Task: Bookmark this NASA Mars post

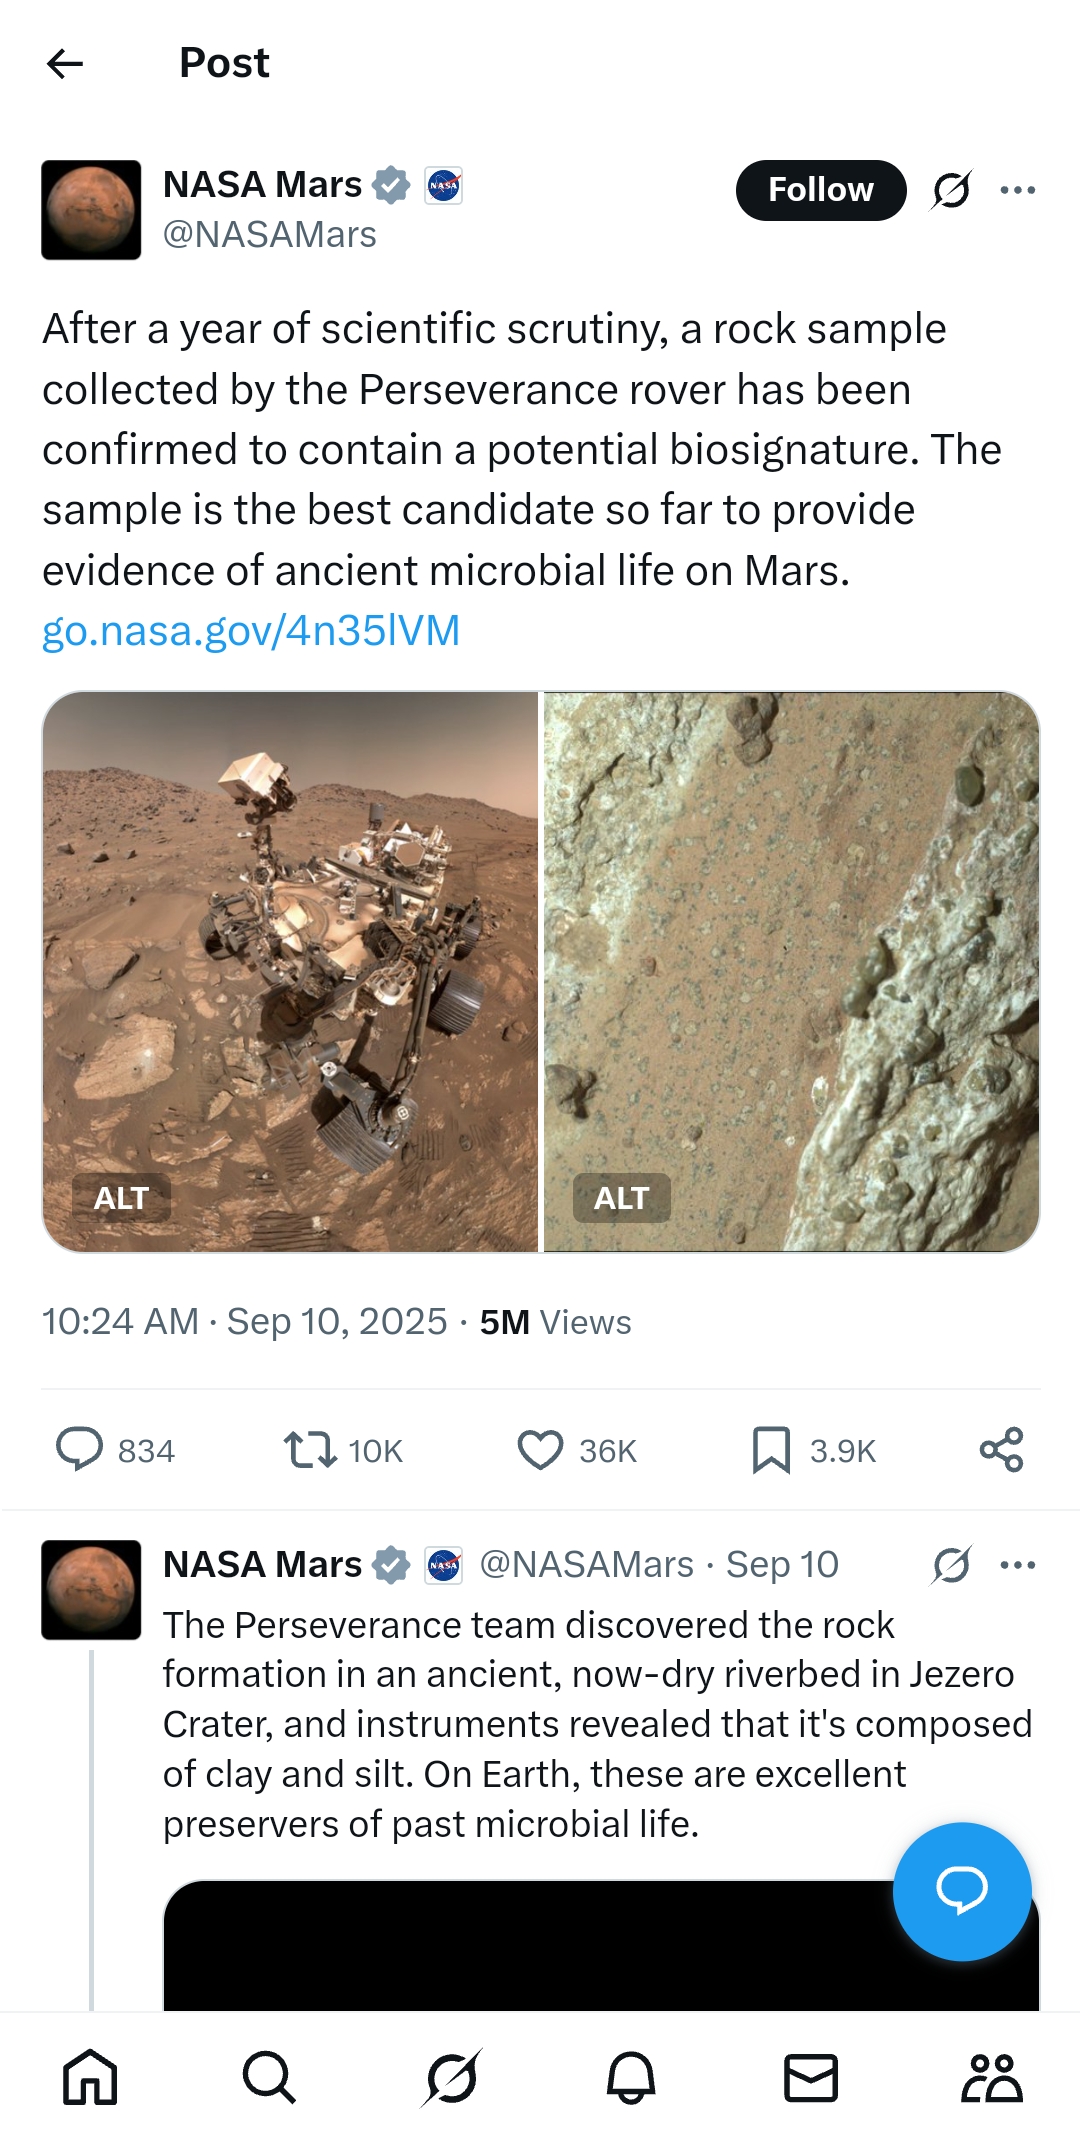Action: (x=771, y=1449)
